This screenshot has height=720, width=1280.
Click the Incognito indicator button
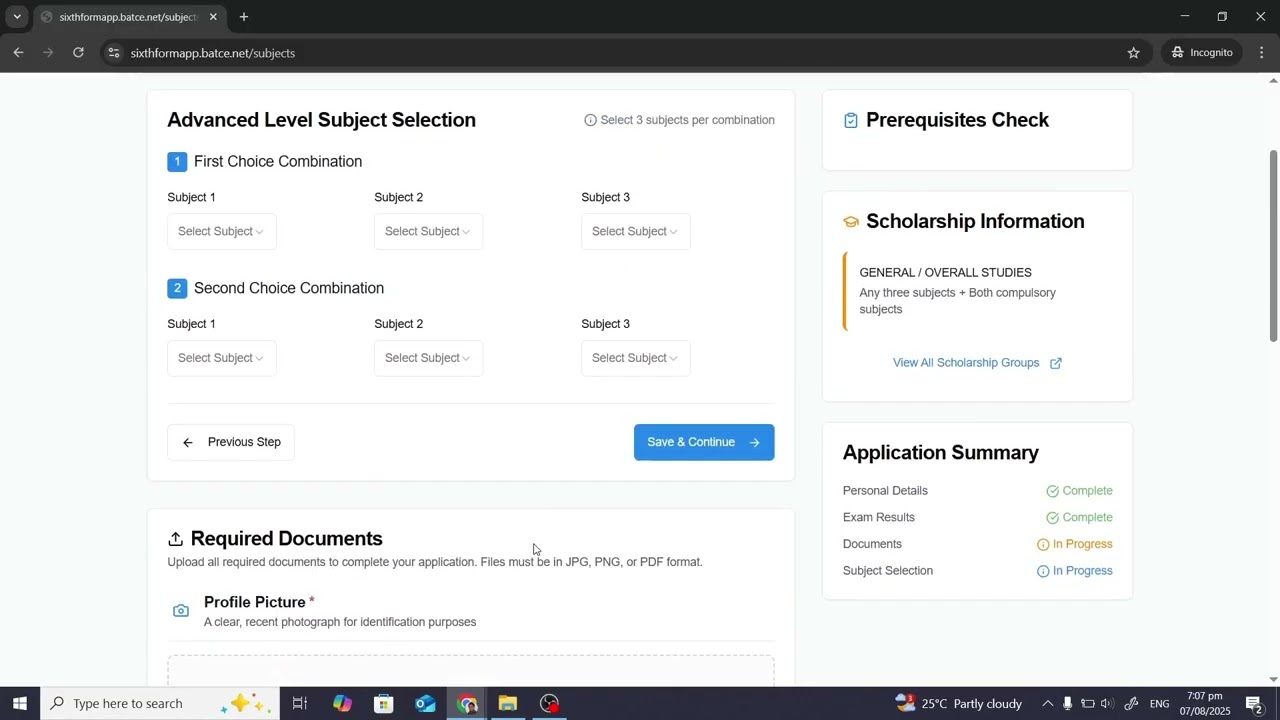click(1203, 52)
